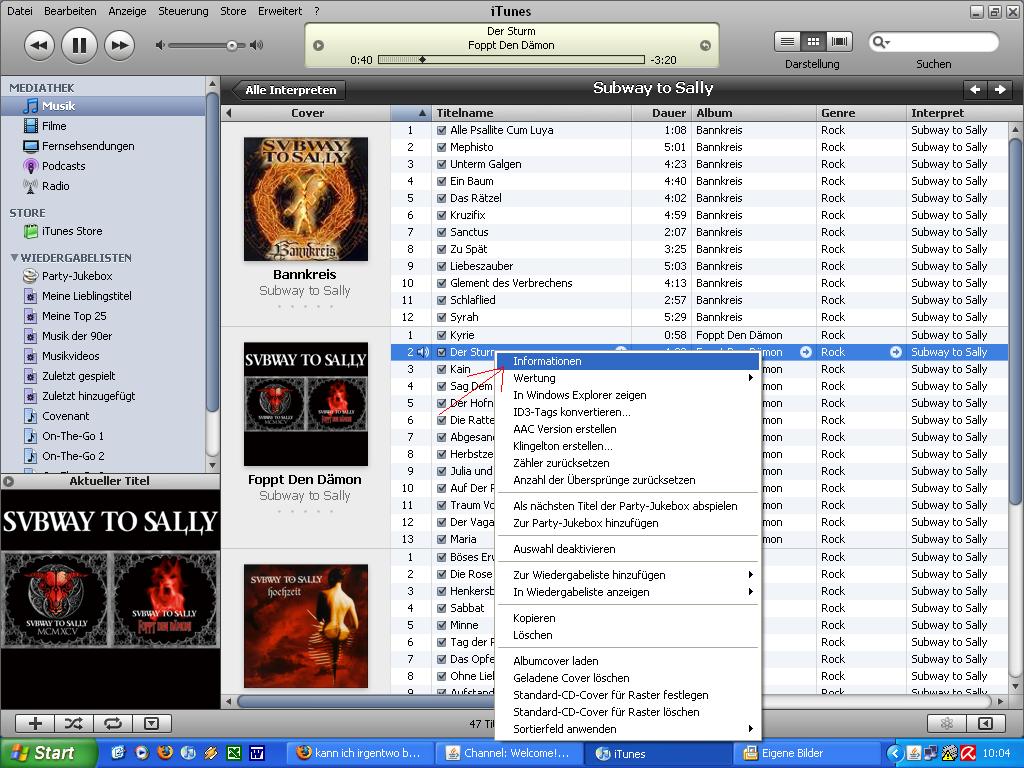Uncheck the Kyrie checkbox
Image resolution: width=1024 pixels, height=768 pixels.
(x=441, y=336)
